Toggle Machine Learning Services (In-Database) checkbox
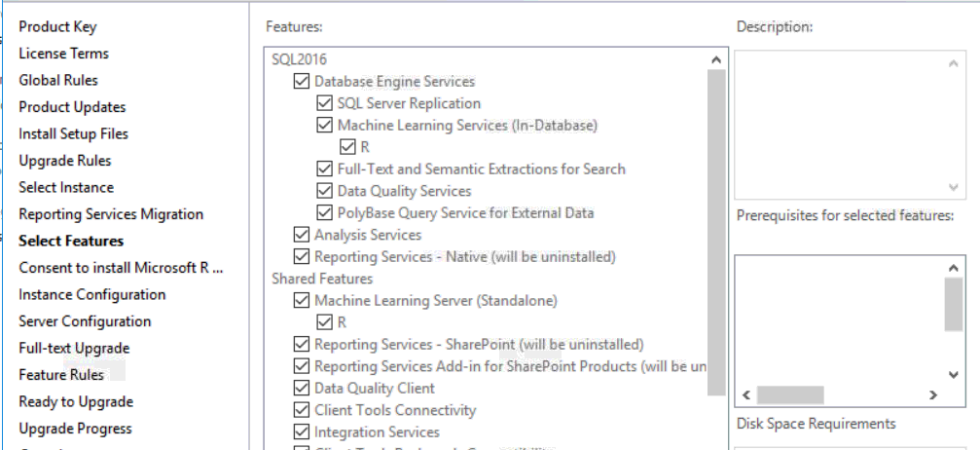The height and width of the screenshot is (450, 980). click(324, 126)
